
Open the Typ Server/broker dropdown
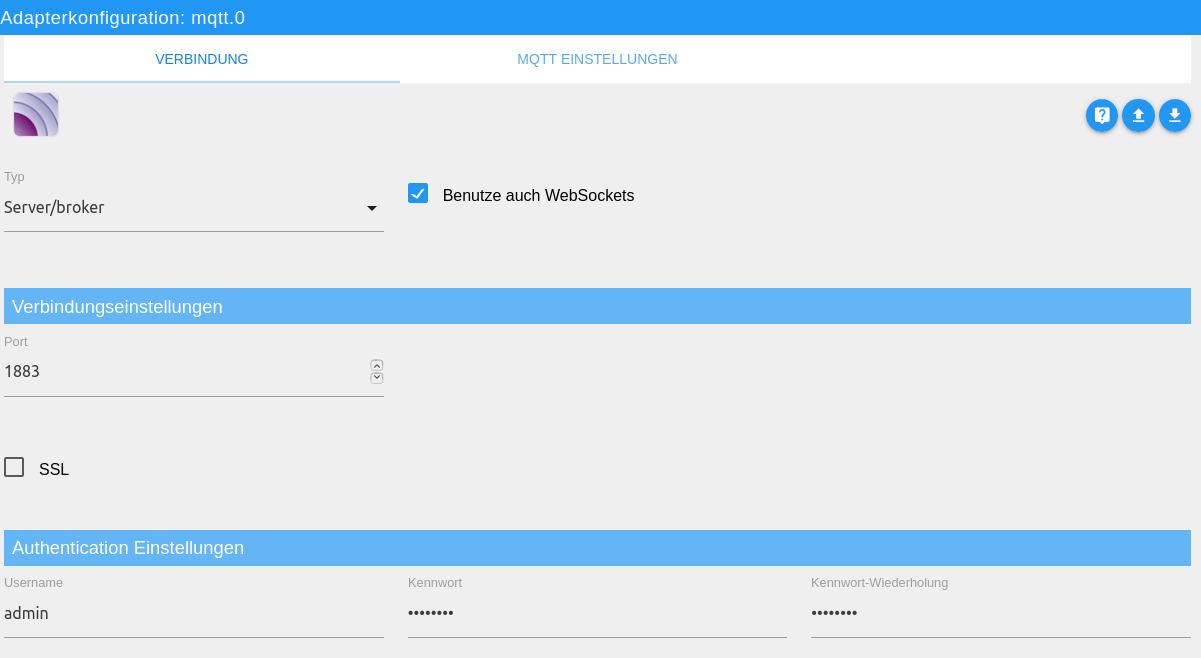tap(194, 208)
